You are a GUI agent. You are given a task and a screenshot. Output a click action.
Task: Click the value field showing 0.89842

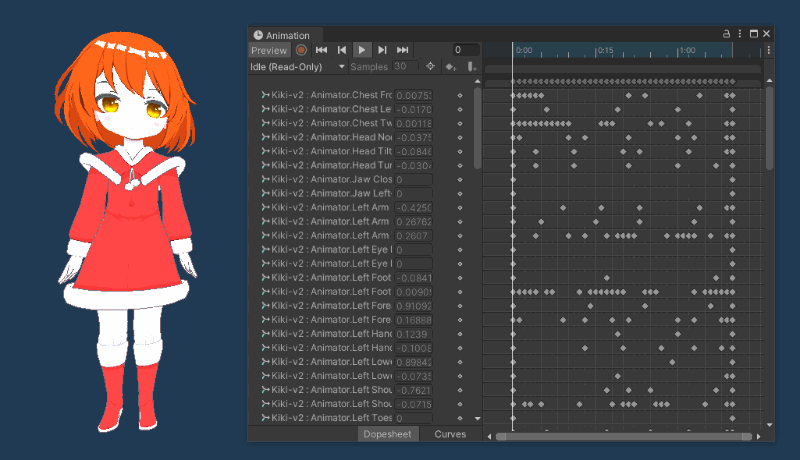[x=414, y=362]
